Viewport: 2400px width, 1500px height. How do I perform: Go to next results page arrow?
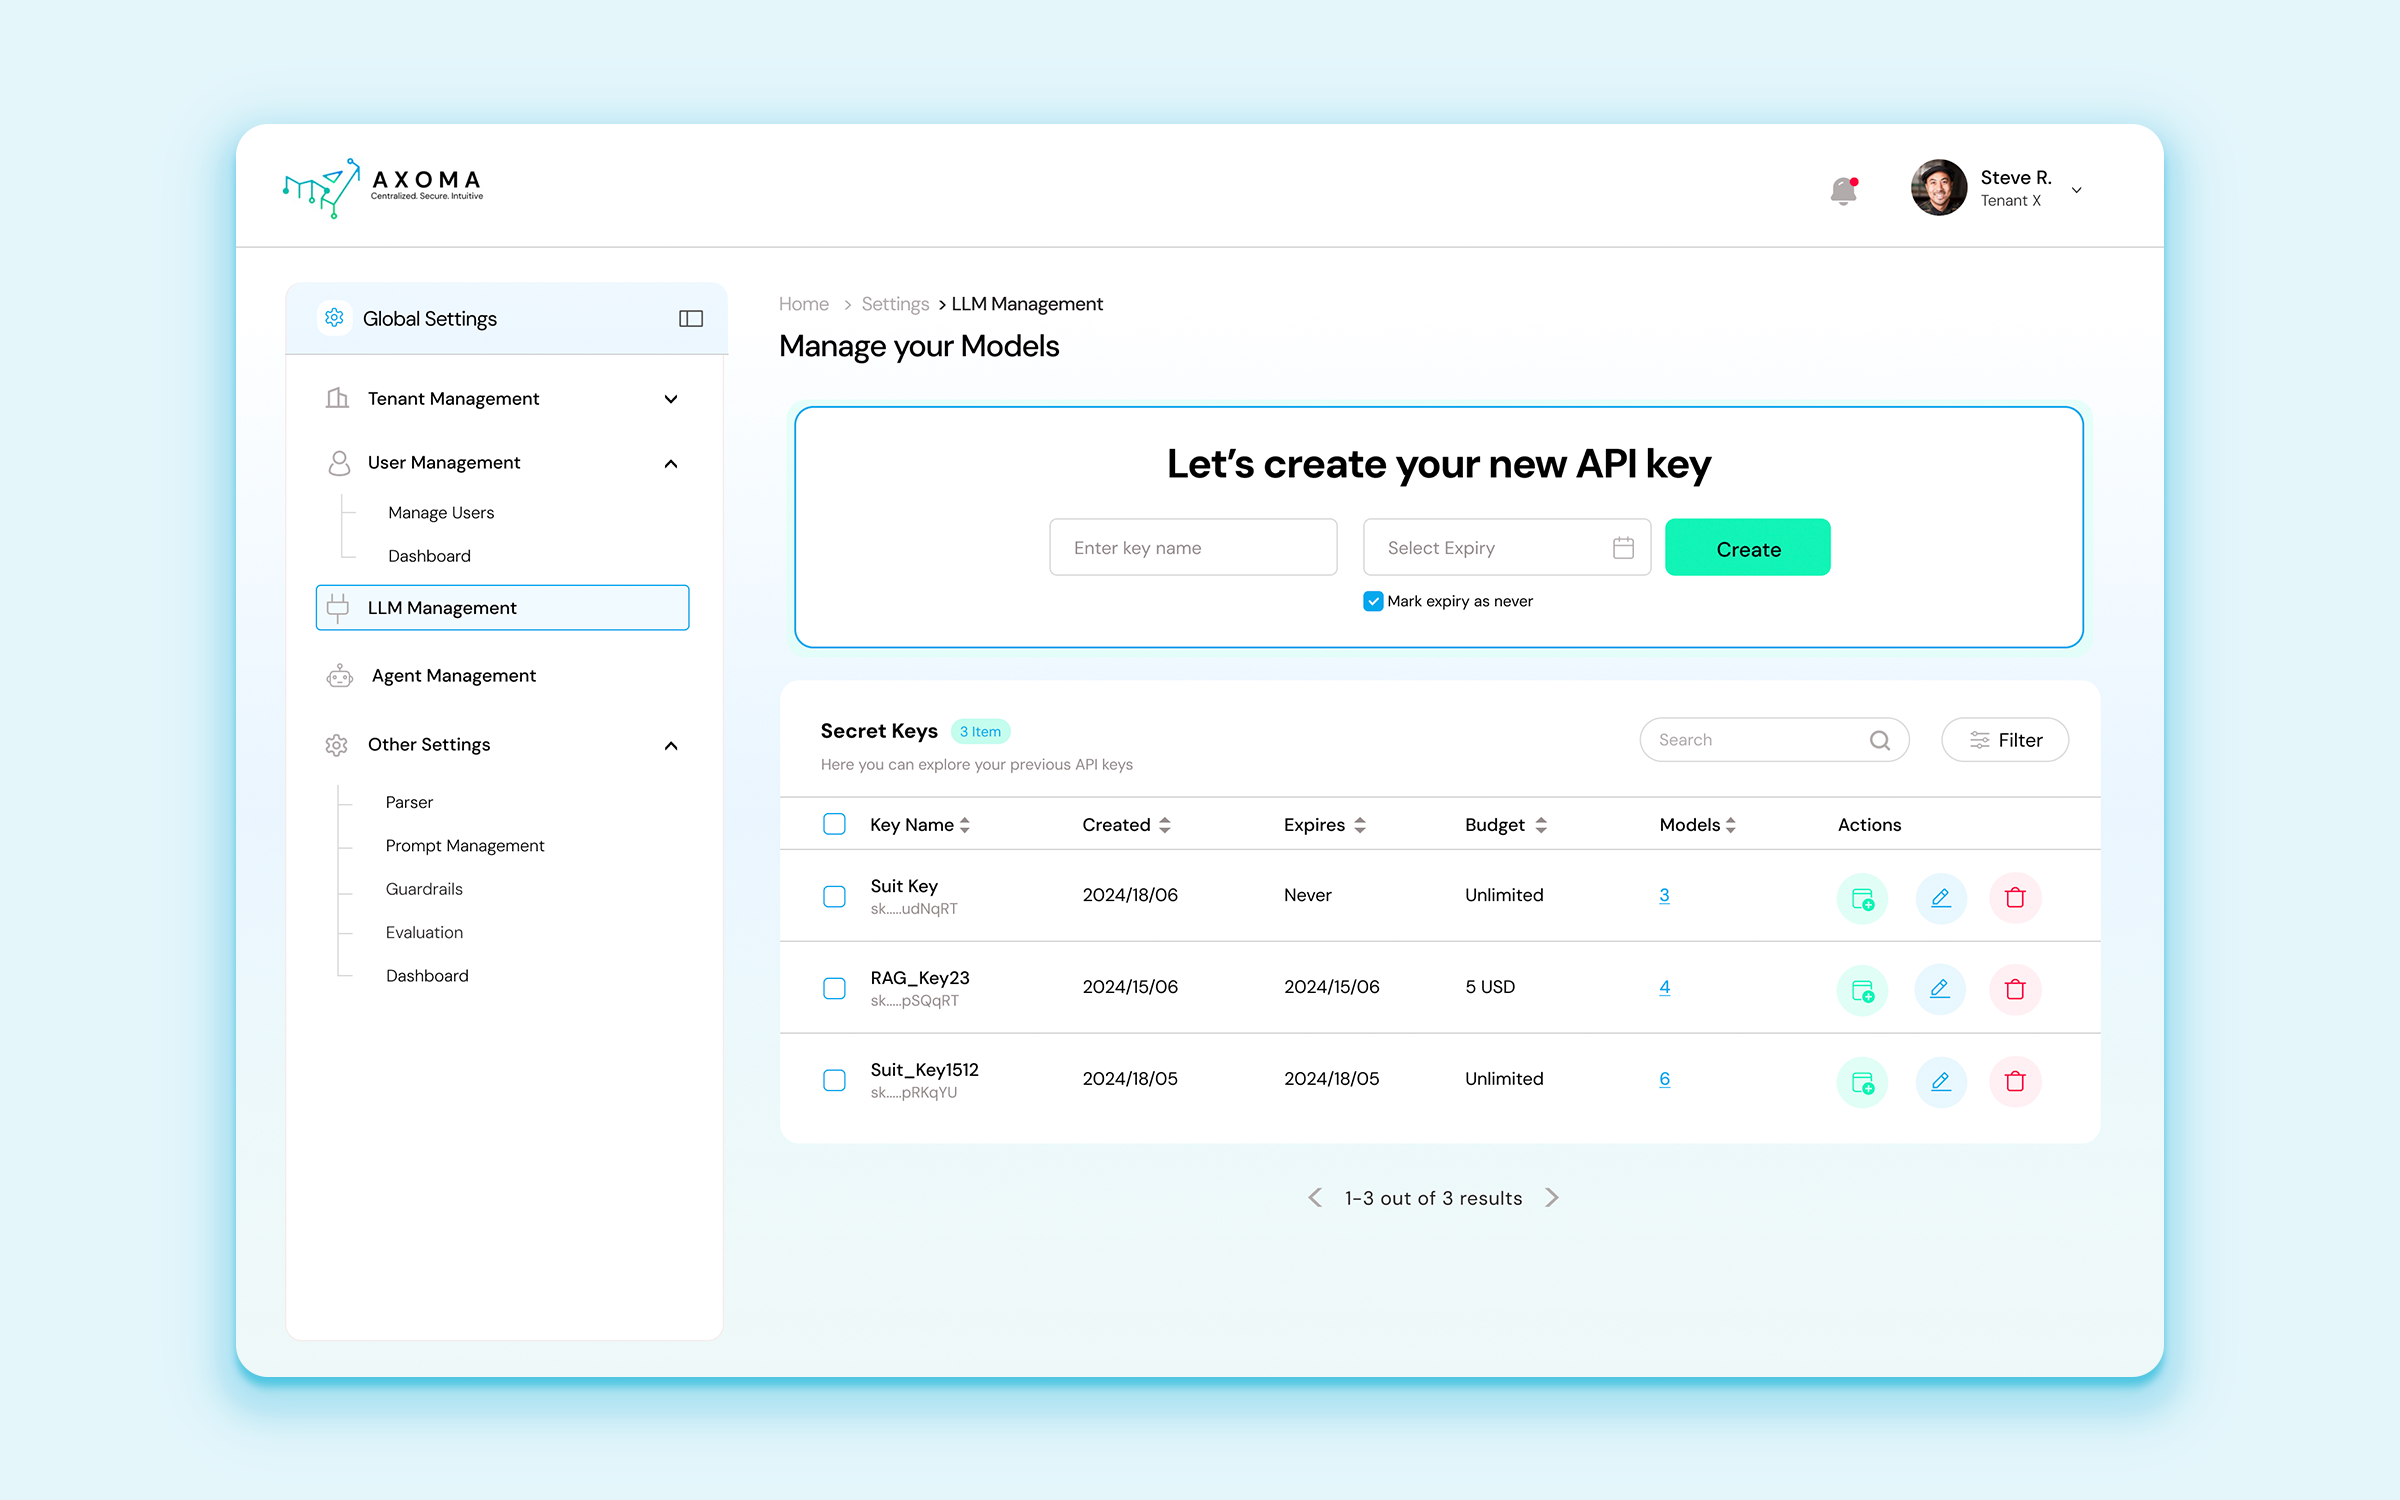[x=1551, y=1197]
